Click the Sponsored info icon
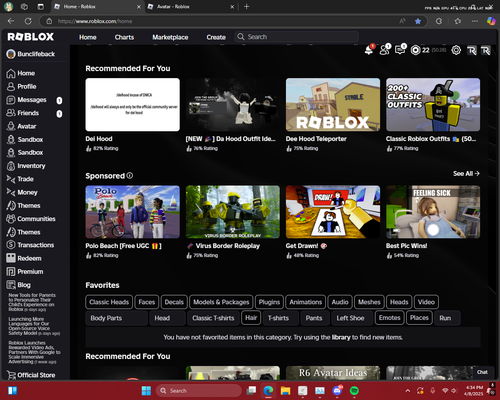The width and height of the screenshot is (500, 400). [130, 175]
